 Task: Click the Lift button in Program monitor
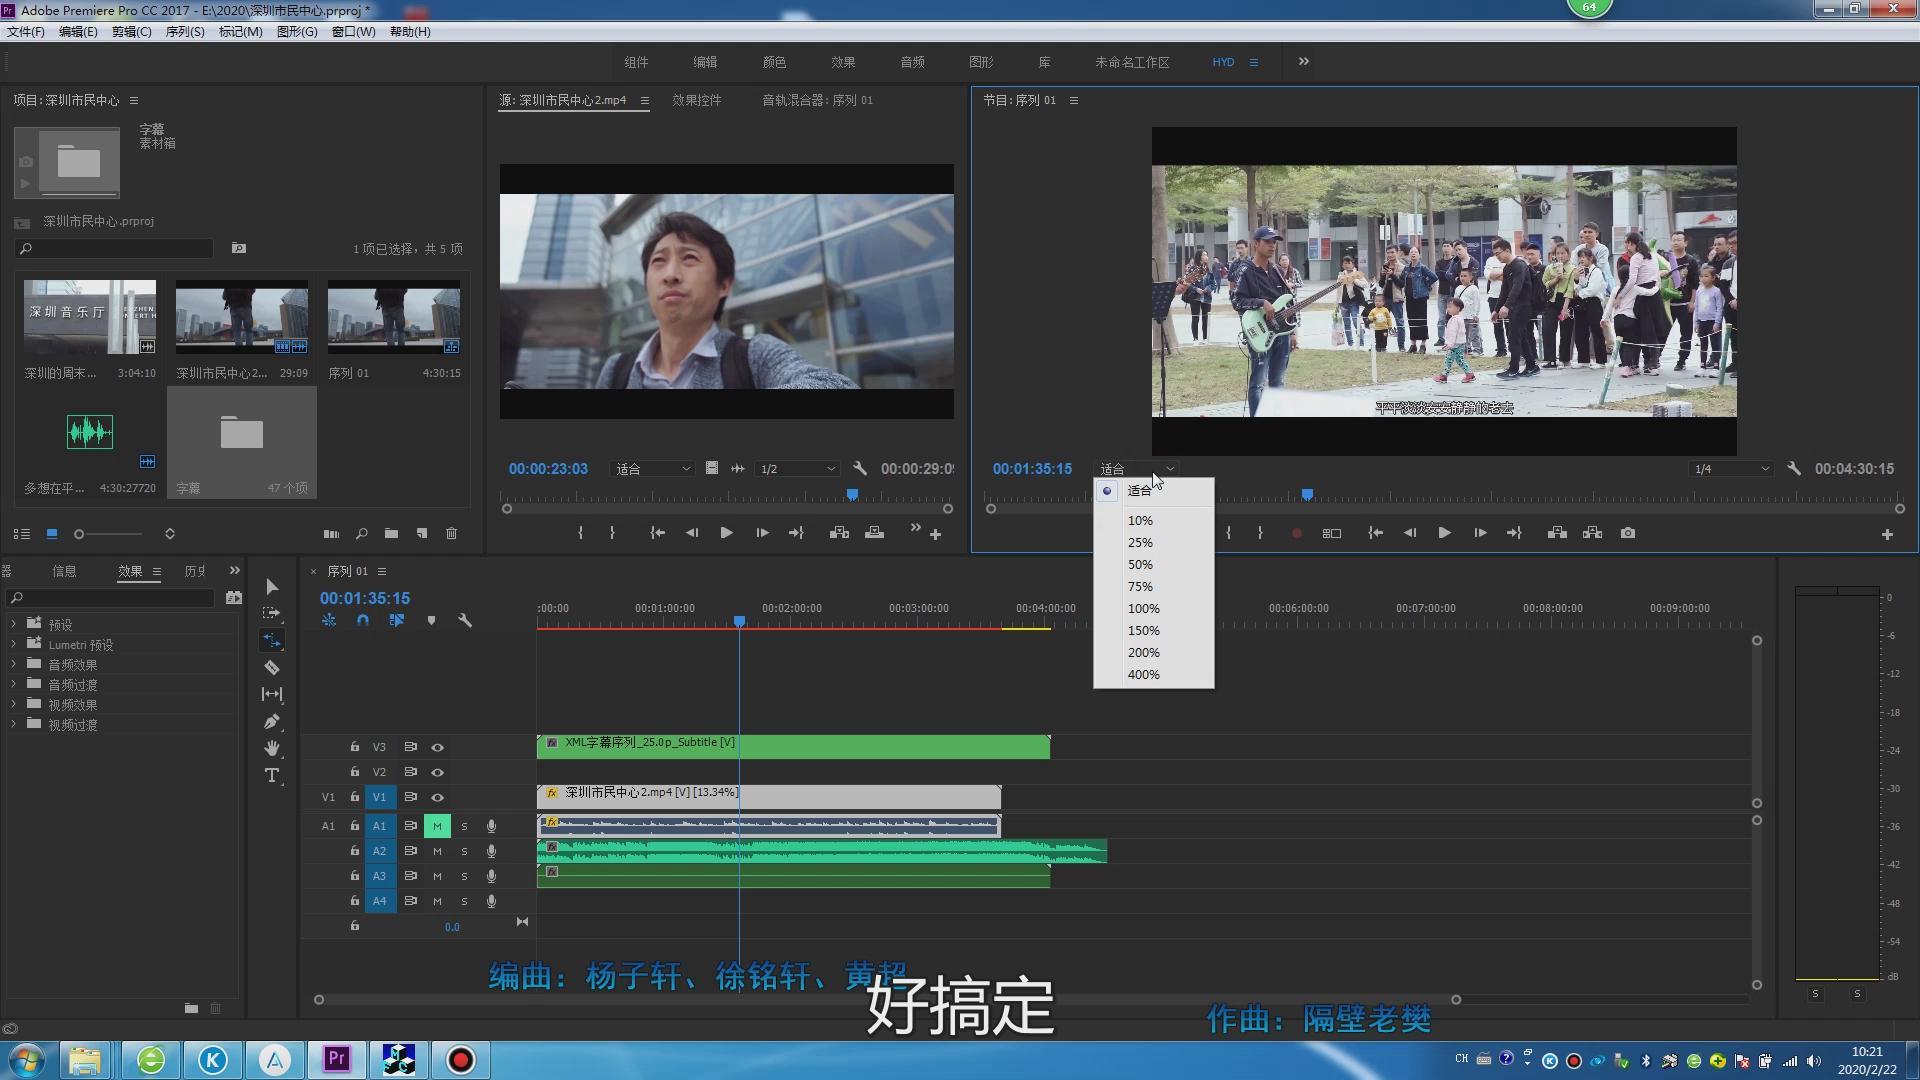point(1557,533)
